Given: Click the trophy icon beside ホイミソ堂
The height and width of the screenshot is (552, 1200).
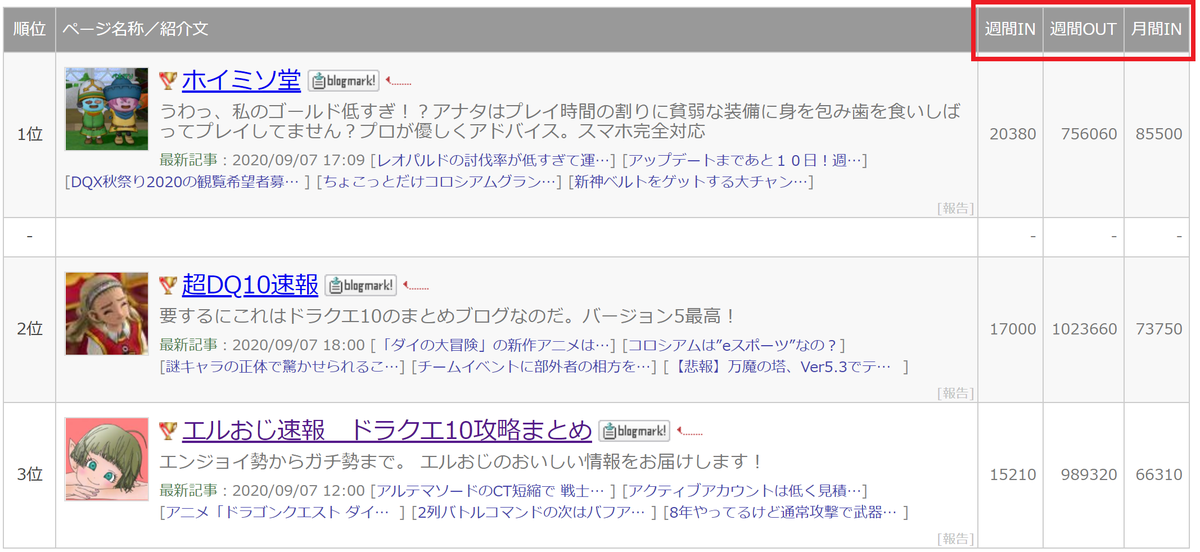Looking at the screenshot, I should [x=168, y=81].
